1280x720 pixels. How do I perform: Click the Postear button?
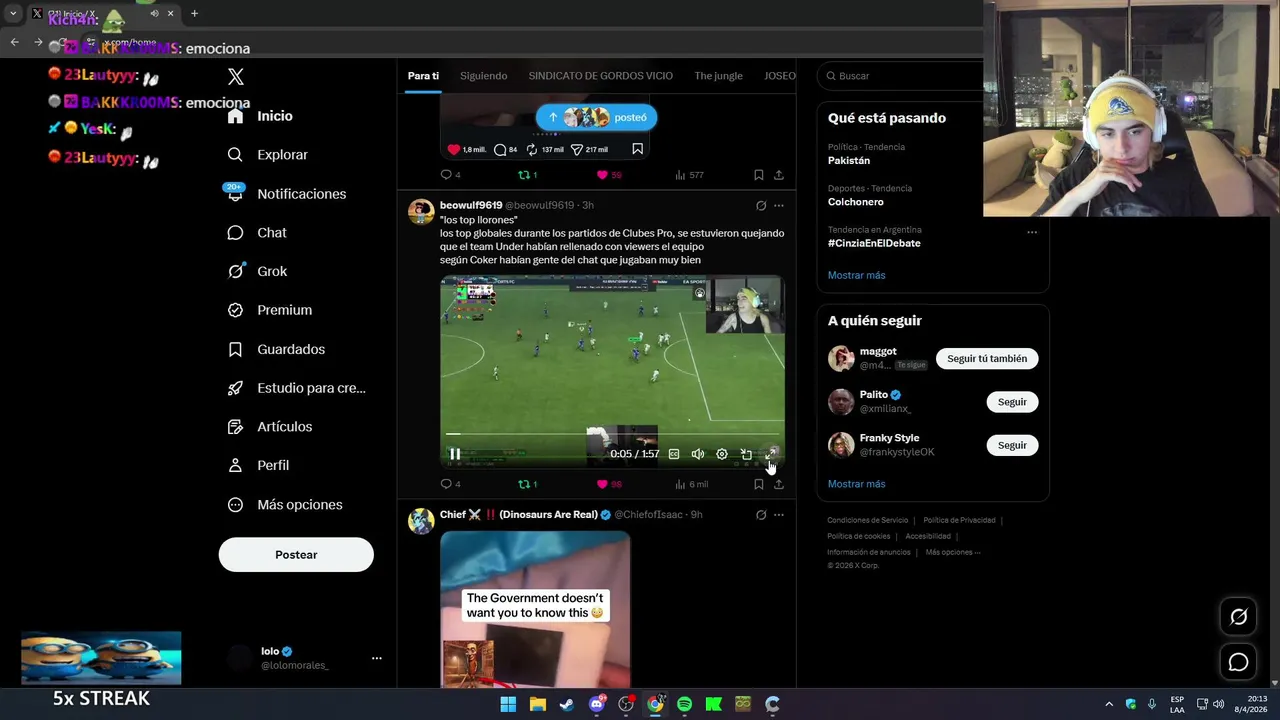pos(296,555)
